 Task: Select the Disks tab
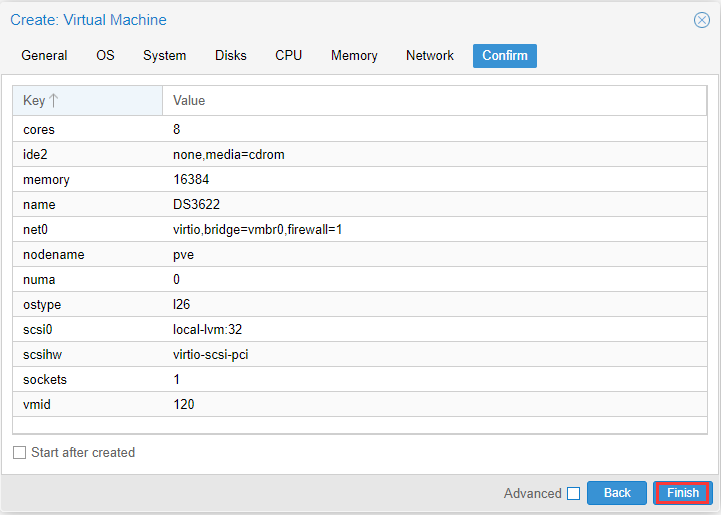pos(230,56)
